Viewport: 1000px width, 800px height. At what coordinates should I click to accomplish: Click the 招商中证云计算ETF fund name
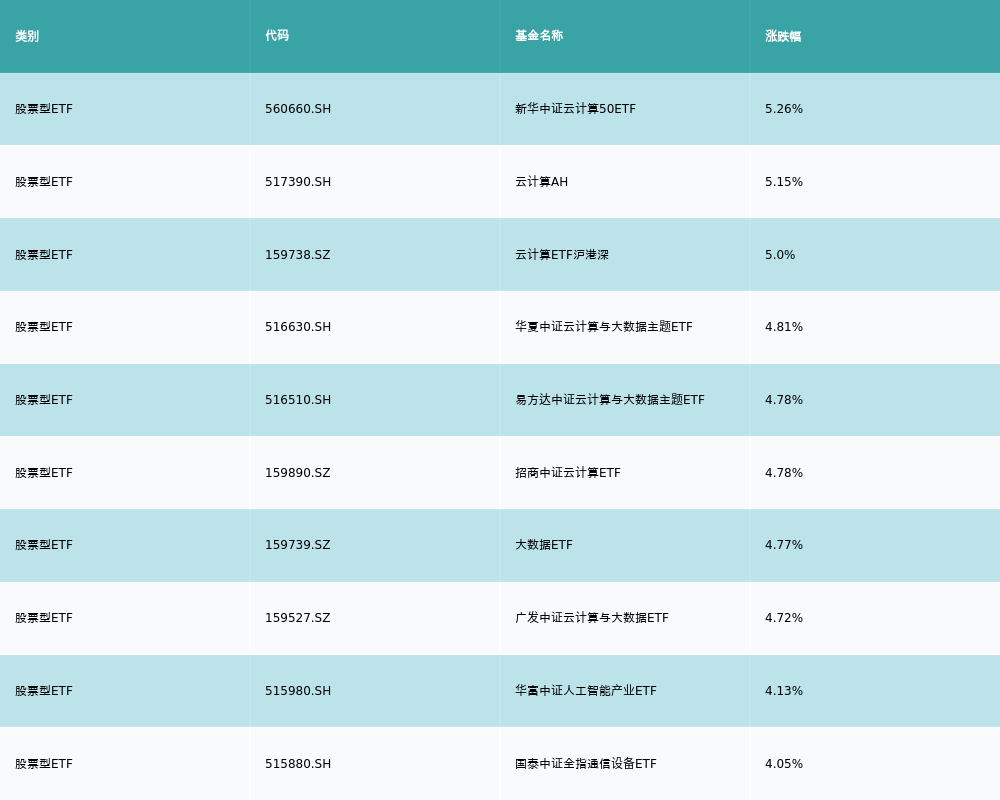point(568,473)
